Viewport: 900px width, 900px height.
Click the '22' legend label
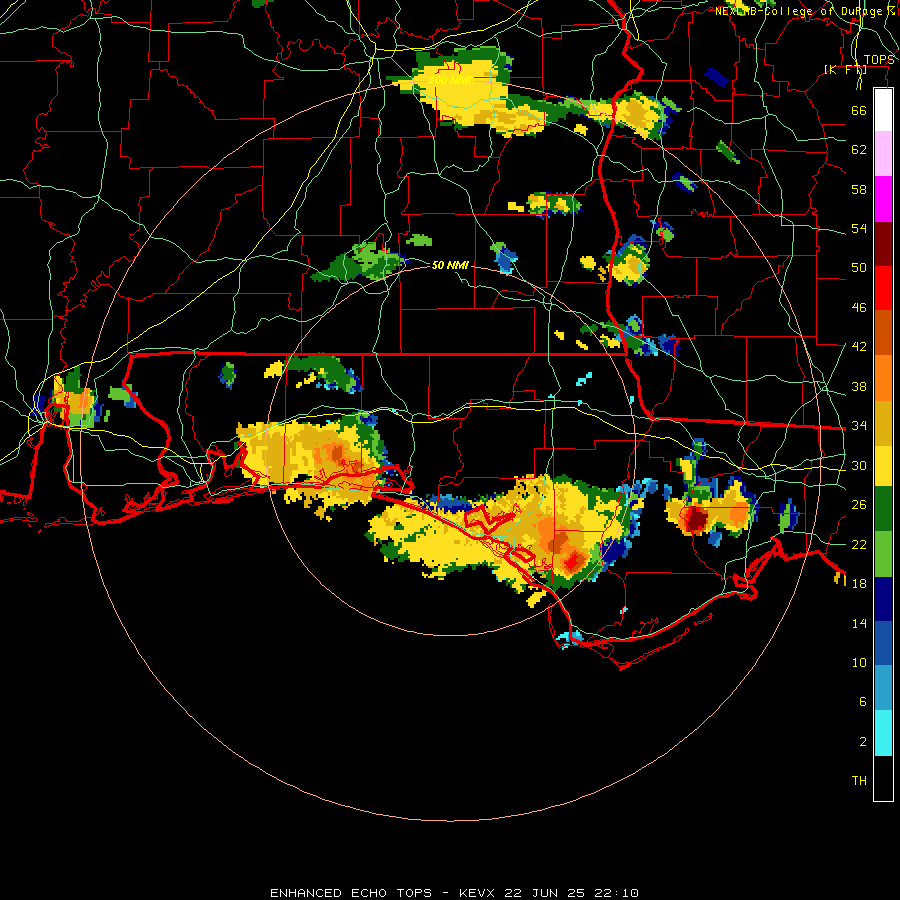tap(859, 544)
